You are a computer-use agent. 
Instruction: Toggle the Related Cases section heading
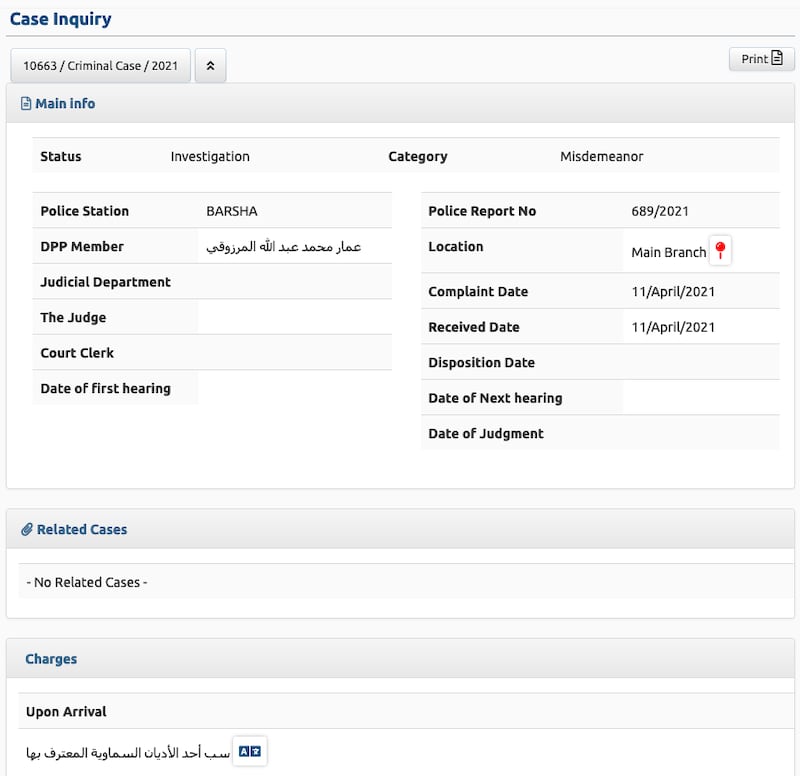(x=82, y=530)
